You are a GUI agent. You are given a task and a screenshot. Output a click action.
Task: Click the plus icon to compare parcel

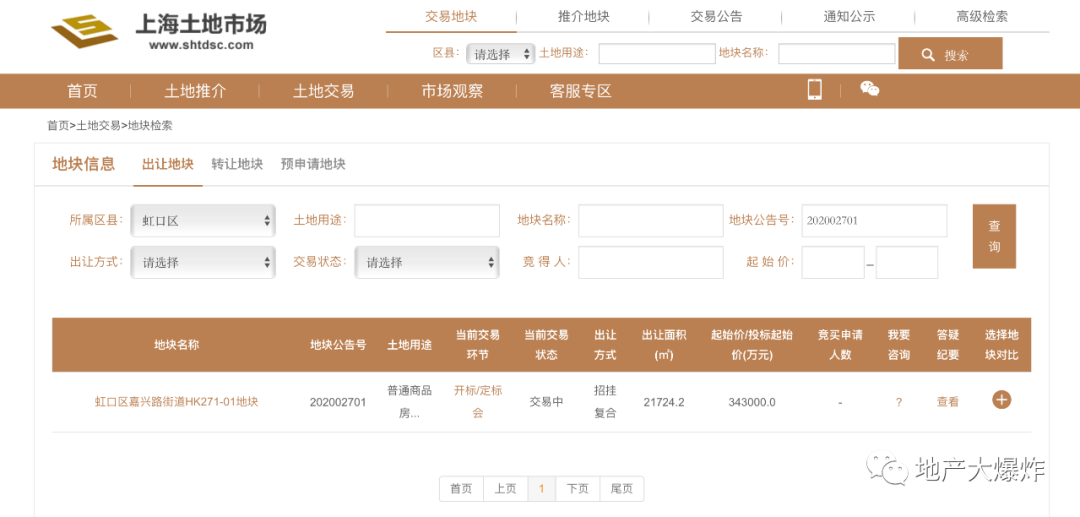[x=1001, y=399]
